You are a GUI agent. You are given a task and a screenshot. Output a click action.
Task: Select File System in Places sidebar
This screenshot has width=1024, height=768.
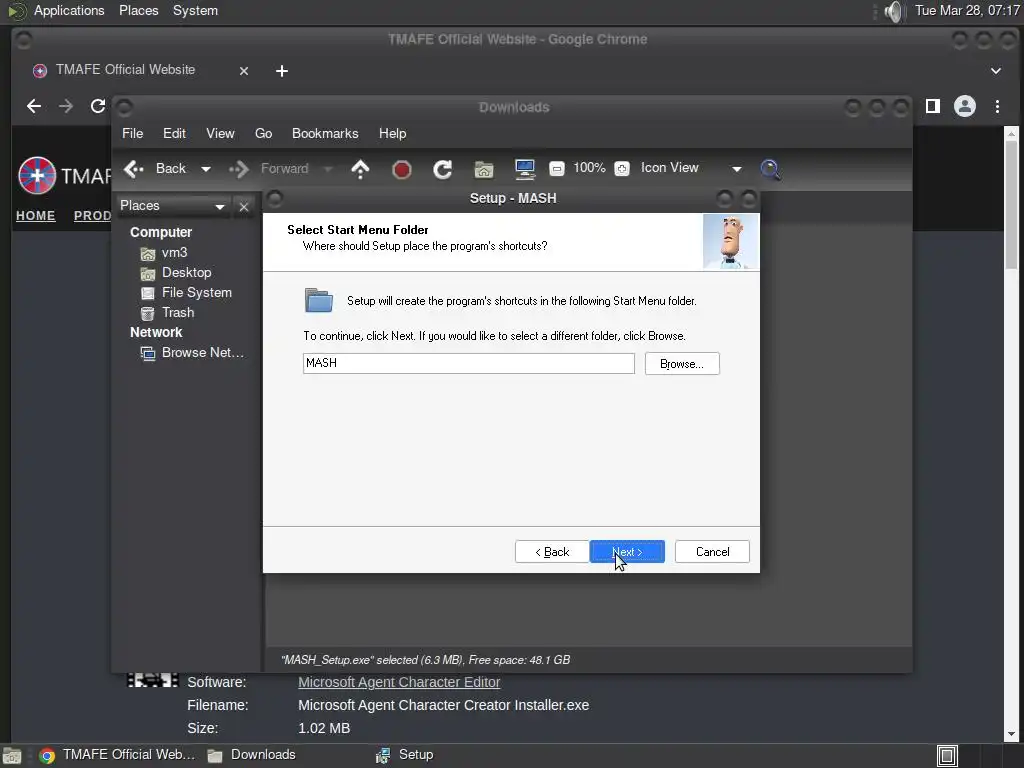tap(197, 293)
